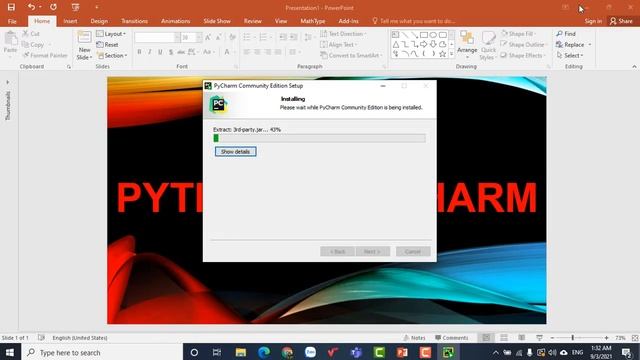Click Increase Font Size icon
The height and width of the screenshot is (360, 640).
208,38
